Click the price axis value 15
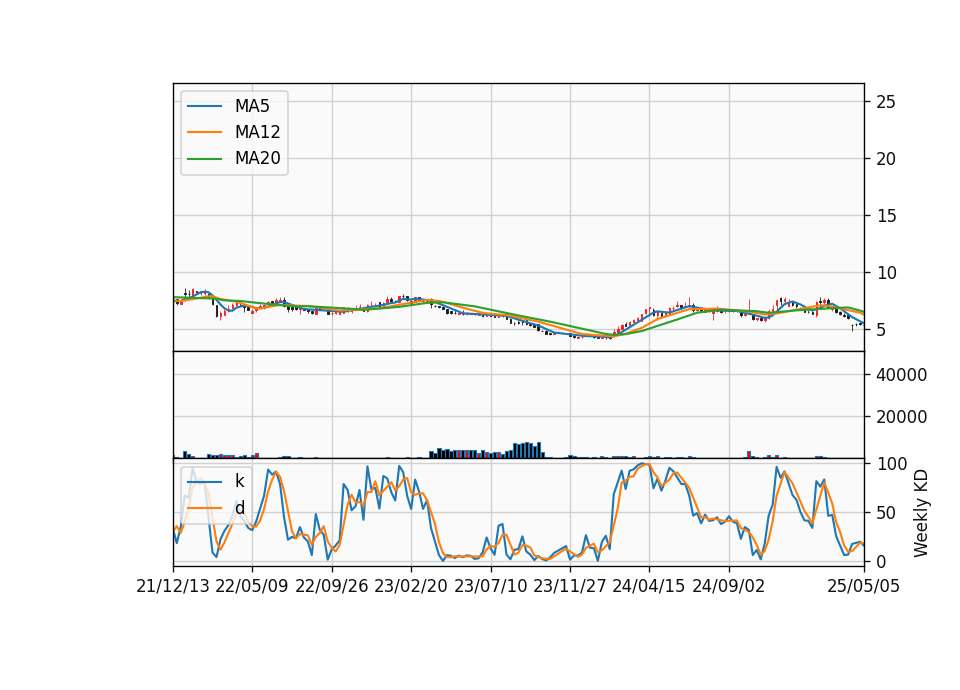 [885, 216]
